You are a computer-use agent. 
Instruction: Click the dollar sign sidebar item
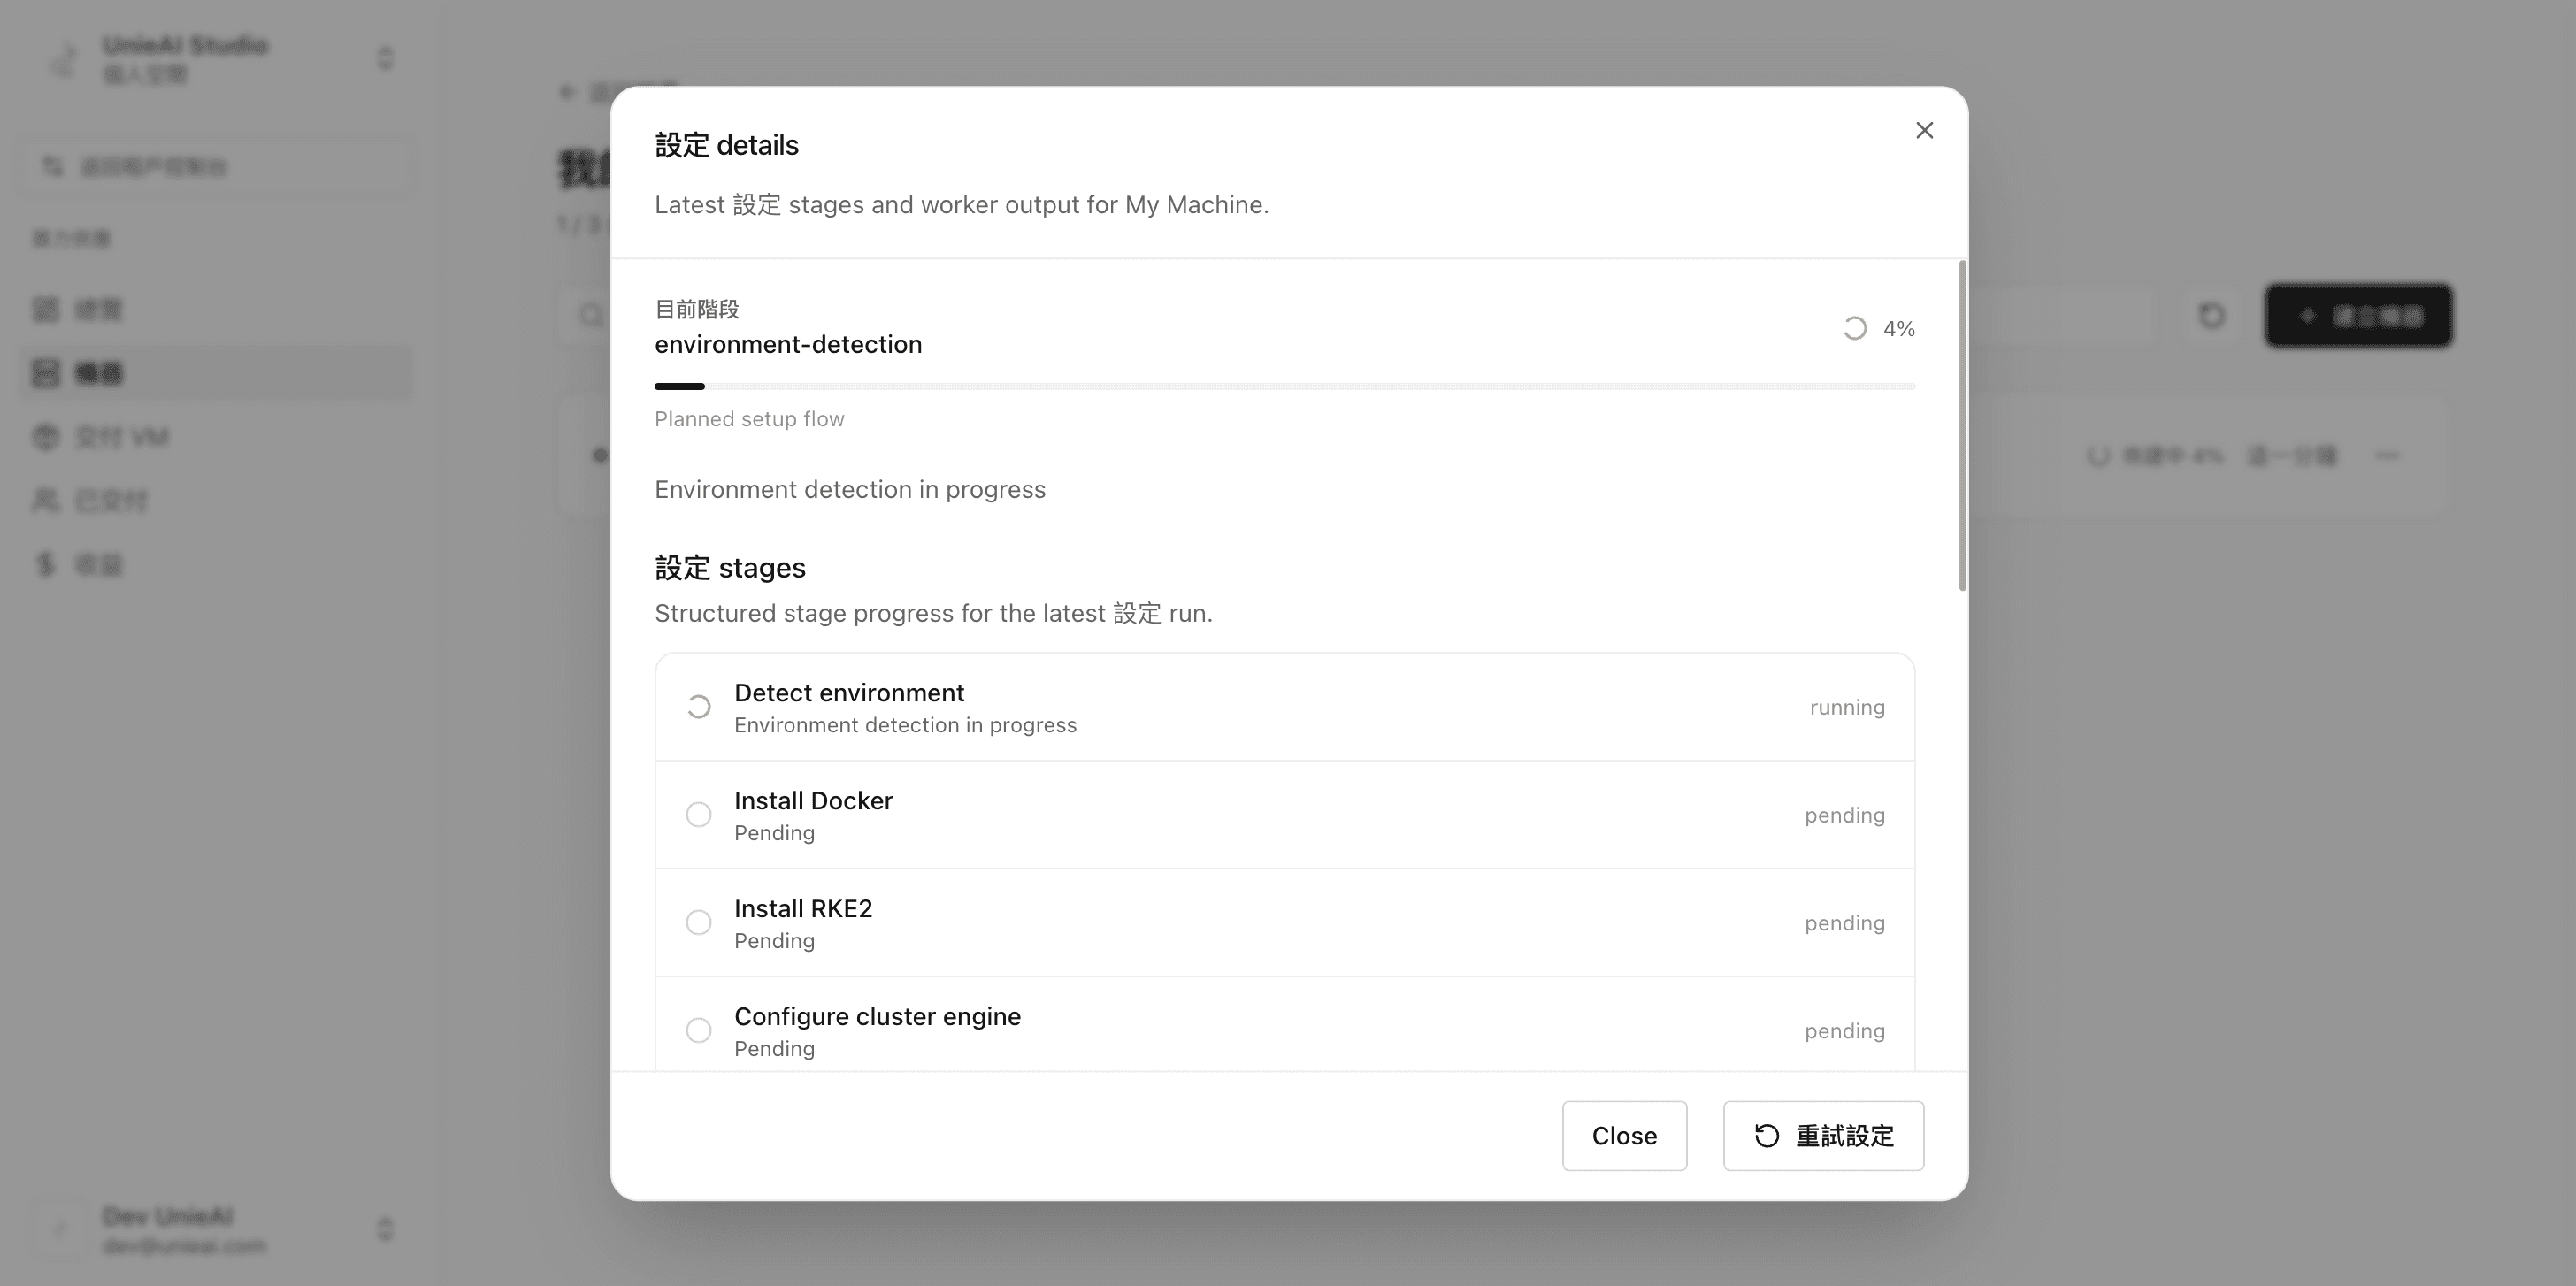(215, 565)
